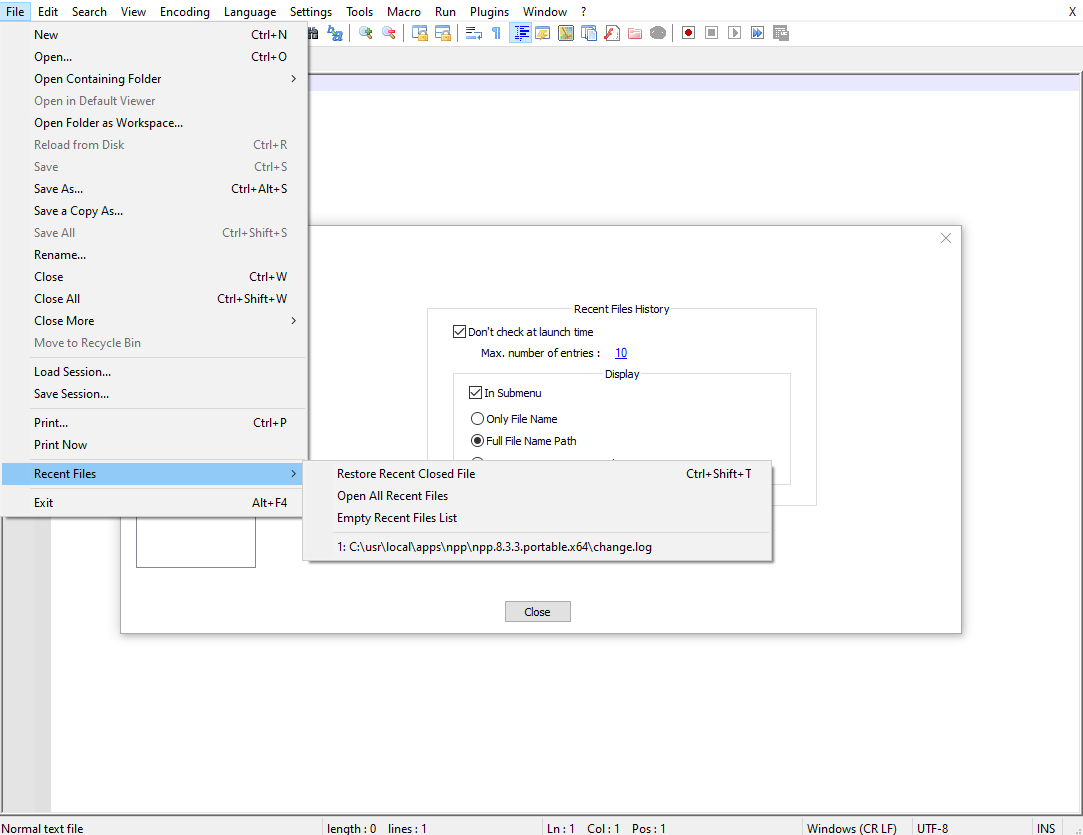Open the Function List toolbar icon

[x=612, y=33]
